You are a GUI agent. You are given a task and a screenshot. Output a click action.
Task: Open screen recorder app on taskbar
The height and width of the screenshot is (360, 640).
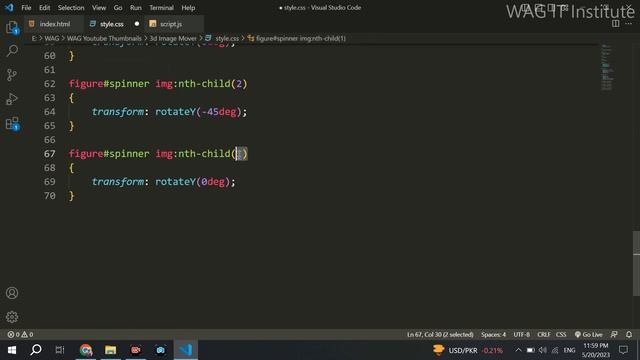coord(136,350)
